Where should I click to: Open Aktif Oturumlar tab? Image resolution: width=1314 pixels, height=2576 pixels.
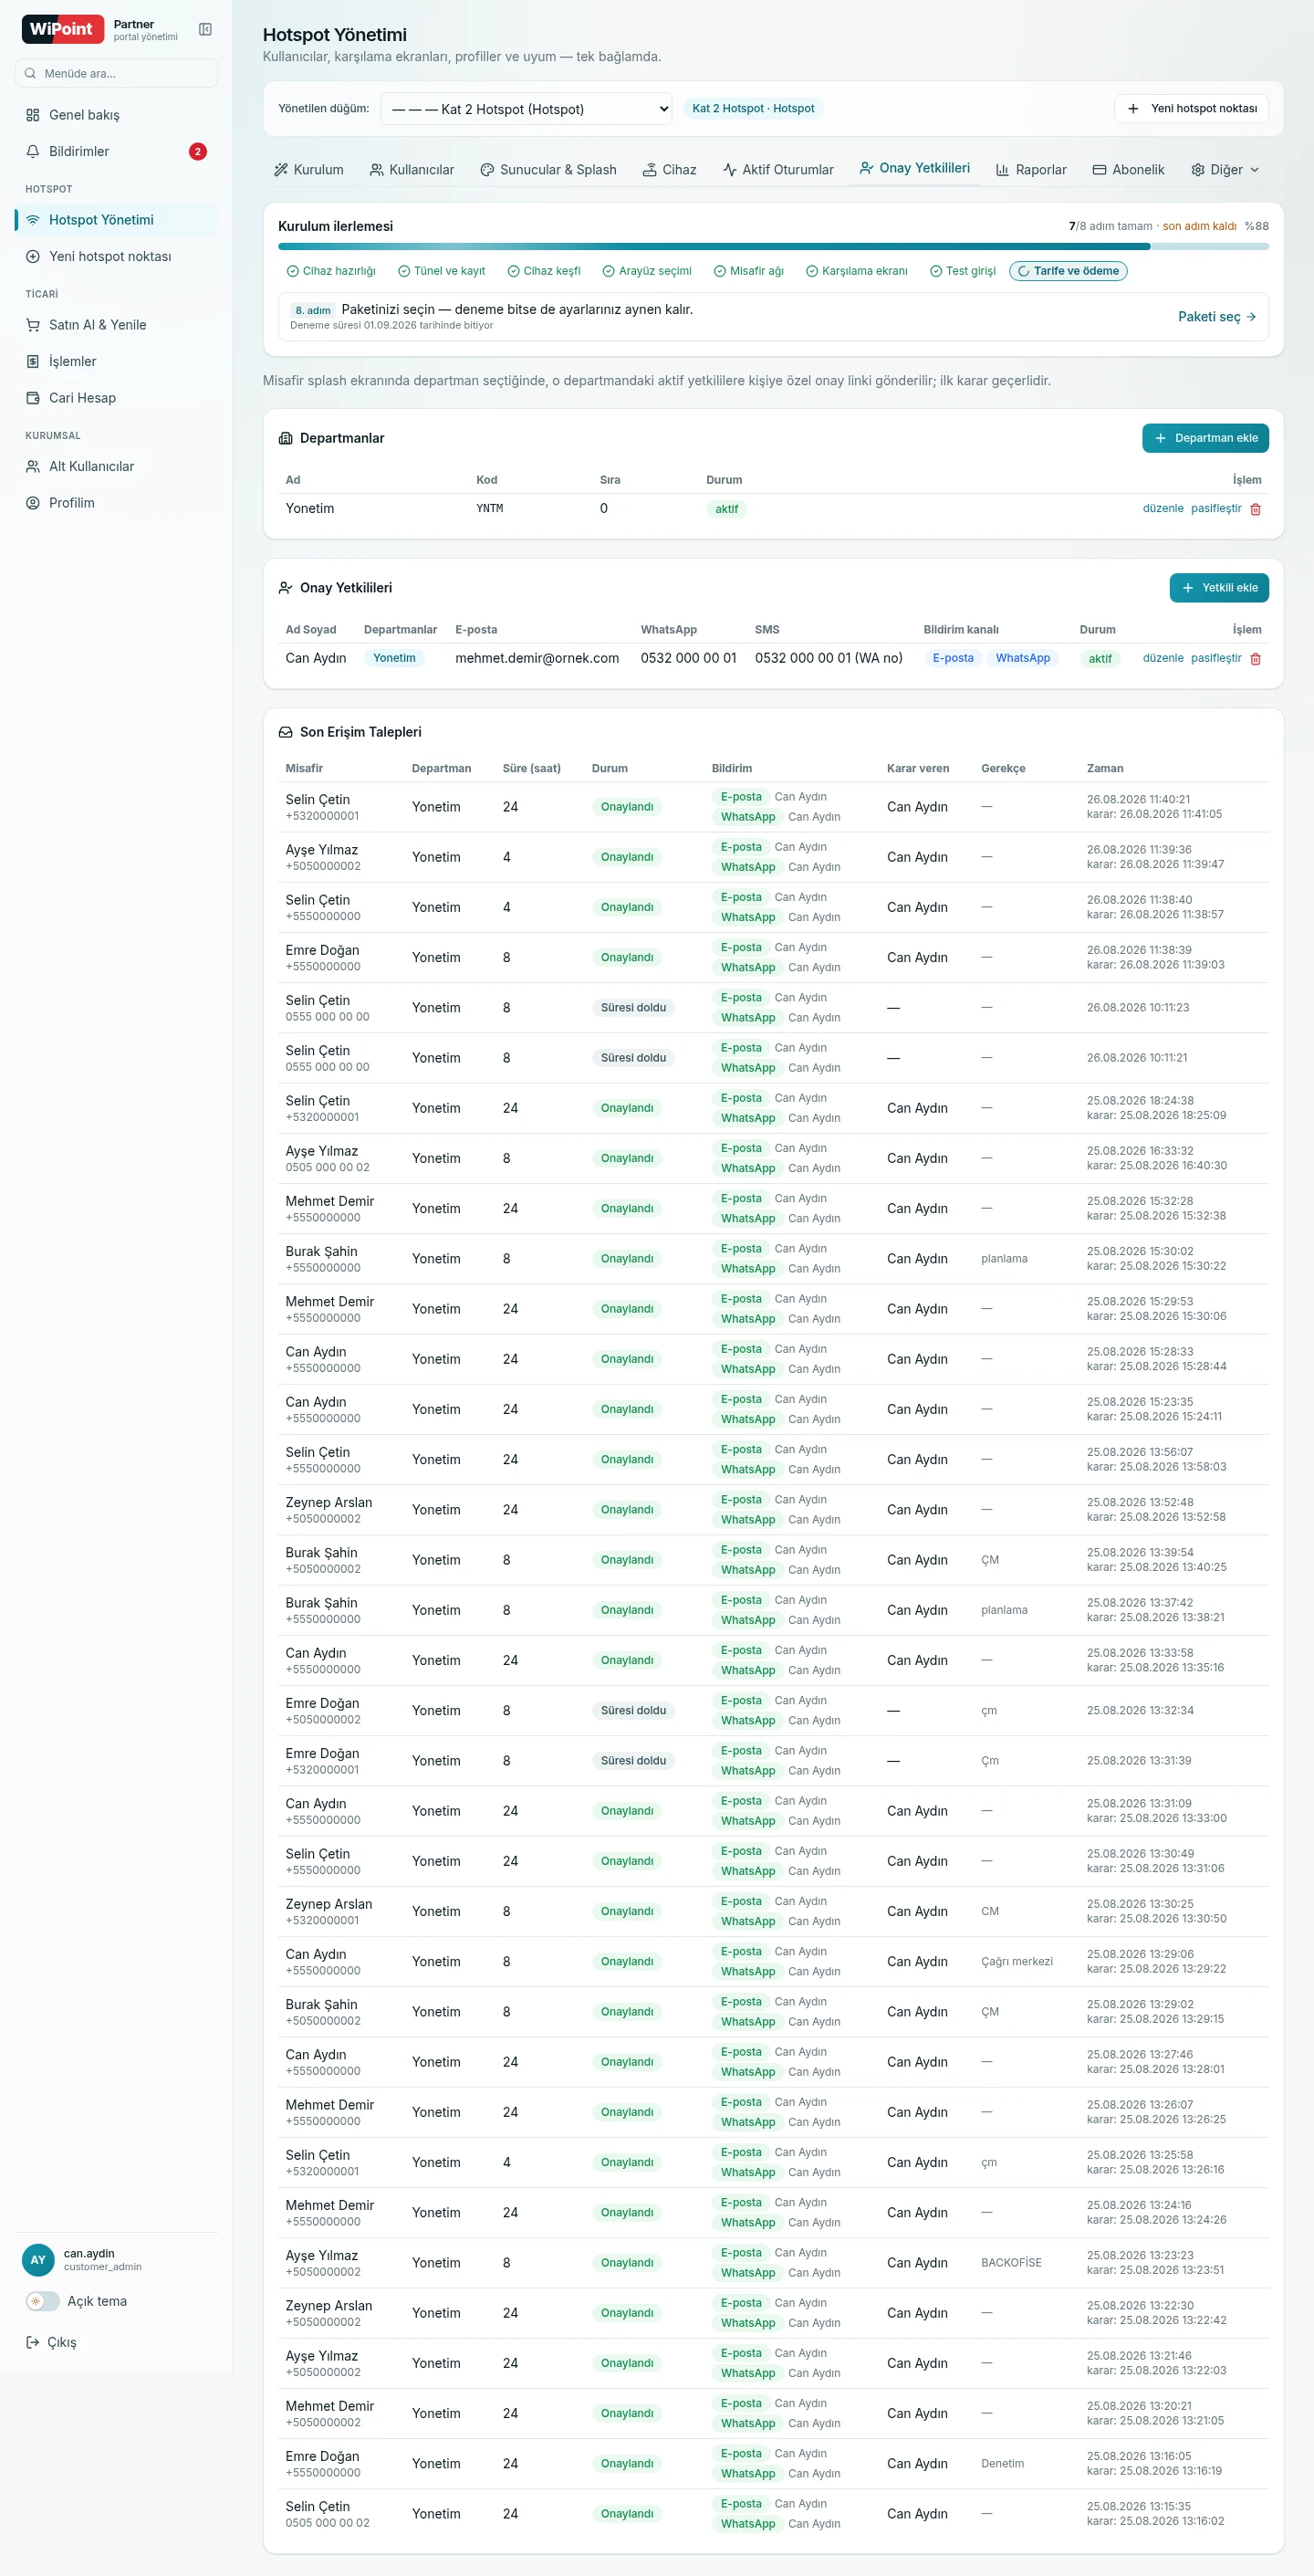pos(778,170)
